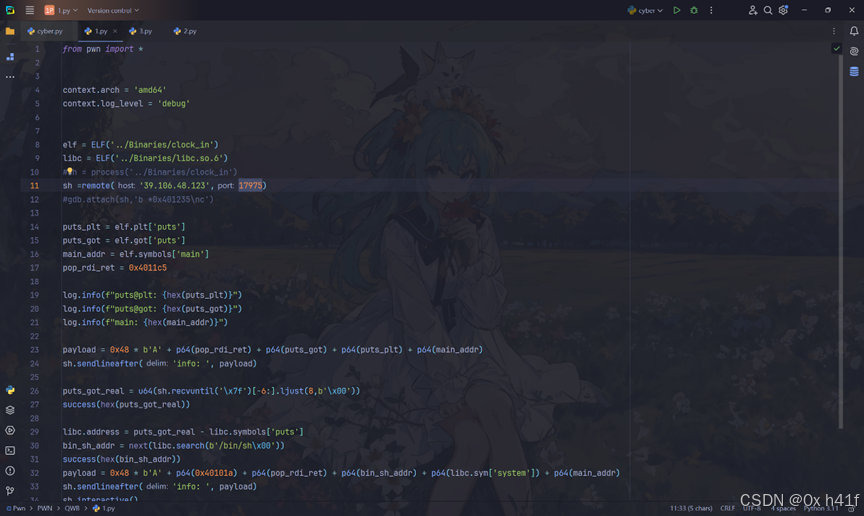Expand the cyber run configuration dropdown
Screen dimensions: 864x516
coord(645,10)
